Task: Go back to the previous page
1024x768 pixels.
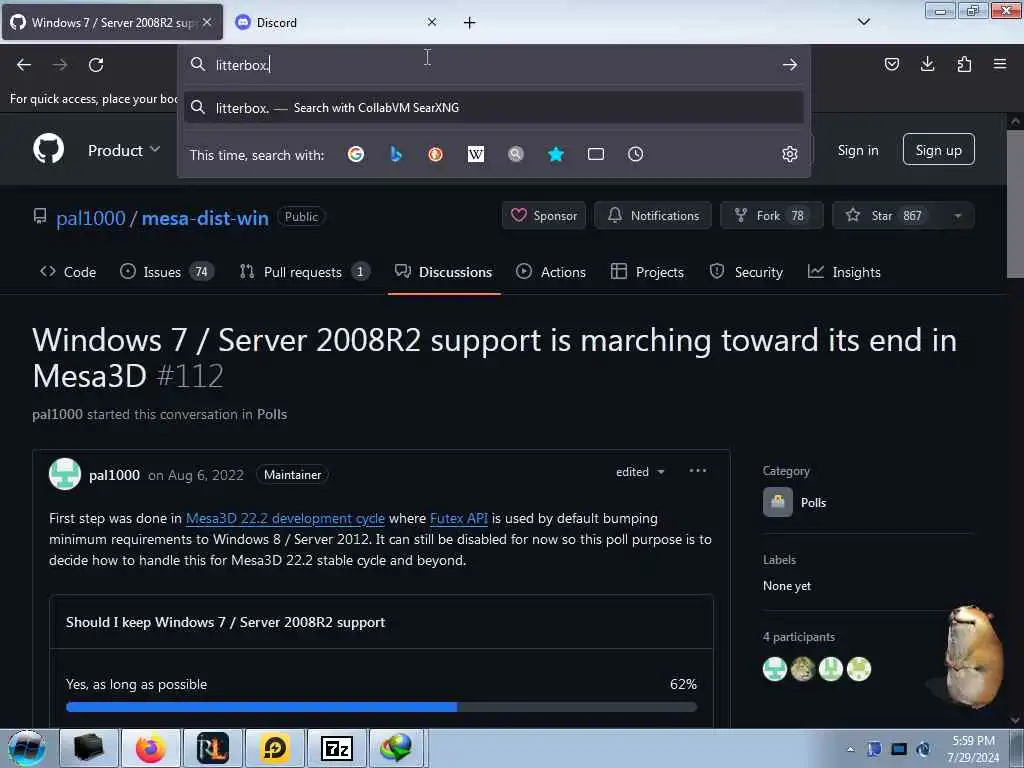Action: (x=24, y=65)
